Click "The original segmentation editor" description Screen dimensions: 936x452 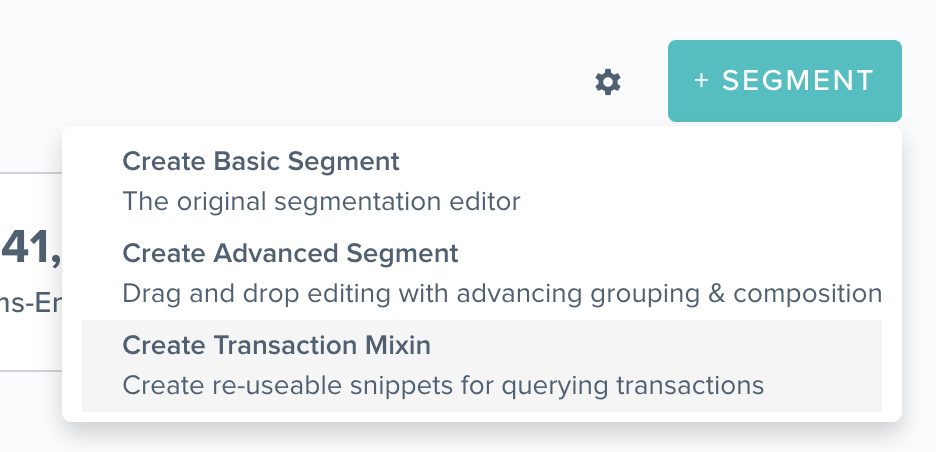[x=321, y=201]
